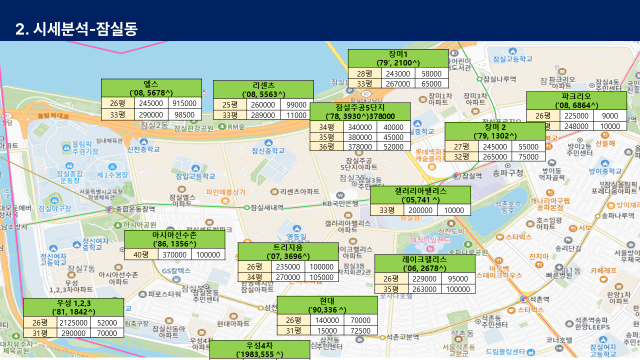Viewport: 640px width, 360px height.
Task: Click the 종합운동장역 subway station icon
Action: click(x=109, y=209)
